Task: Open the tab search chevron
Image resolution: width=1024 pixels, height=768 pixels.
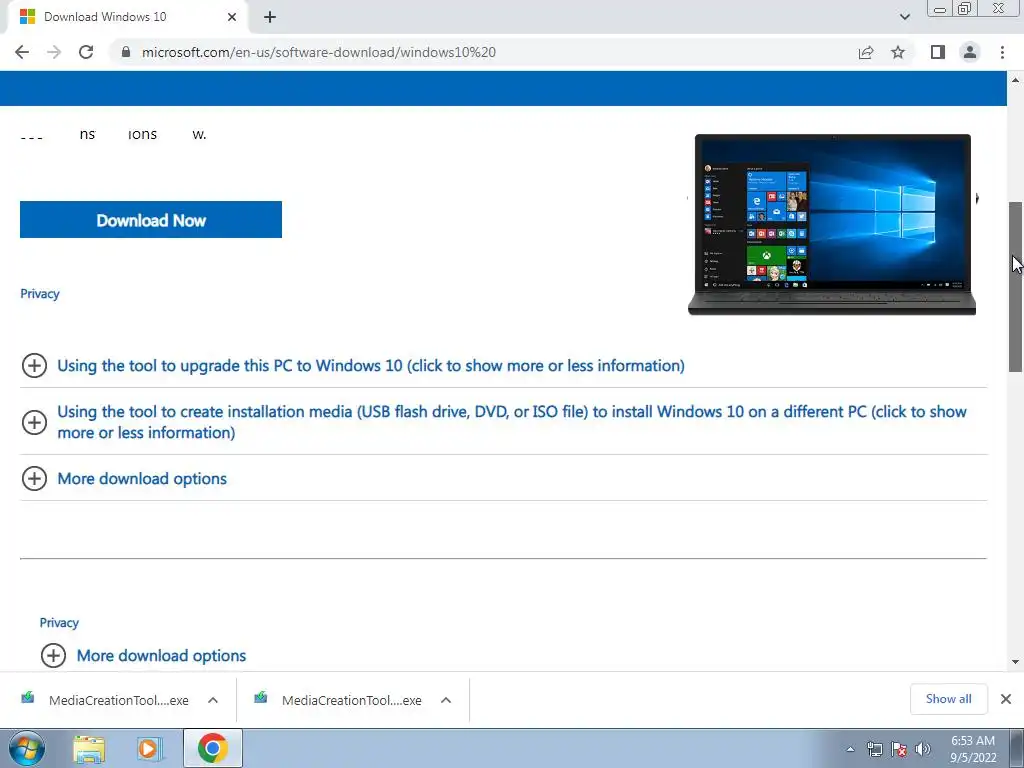Action: point(904,17)
